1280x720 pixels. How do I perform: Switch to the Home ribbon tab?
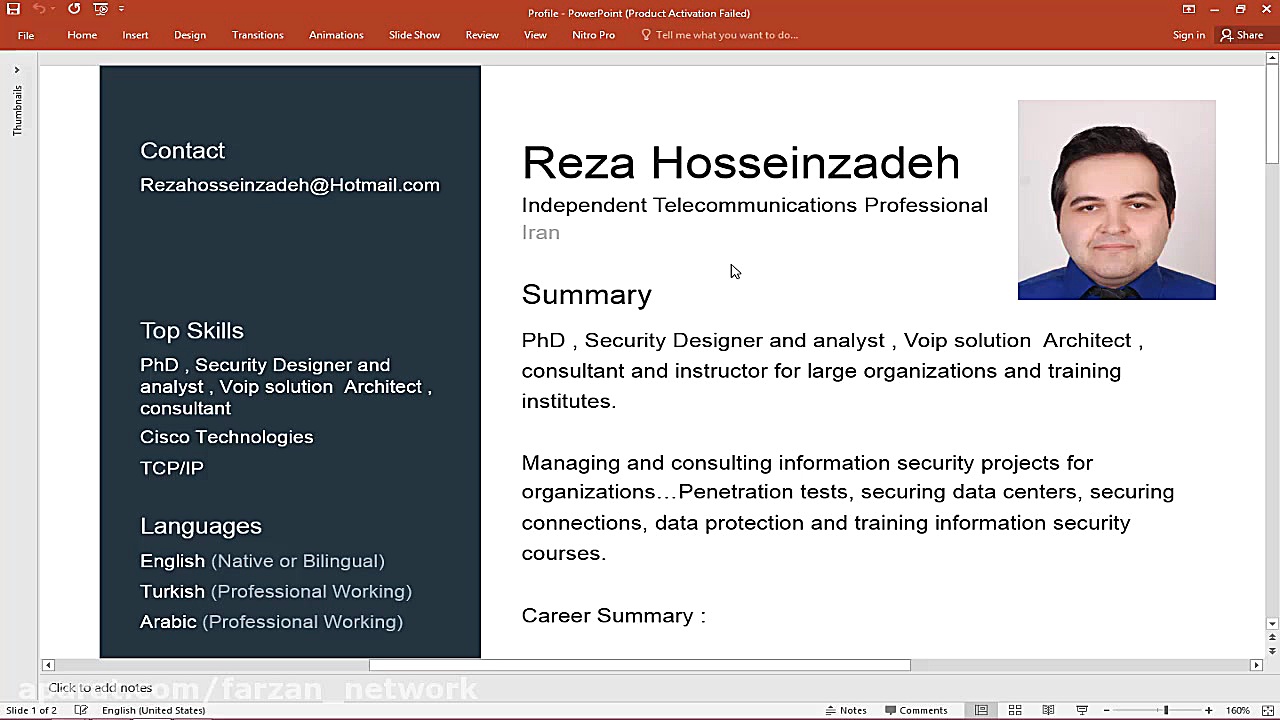coord(82,35)
